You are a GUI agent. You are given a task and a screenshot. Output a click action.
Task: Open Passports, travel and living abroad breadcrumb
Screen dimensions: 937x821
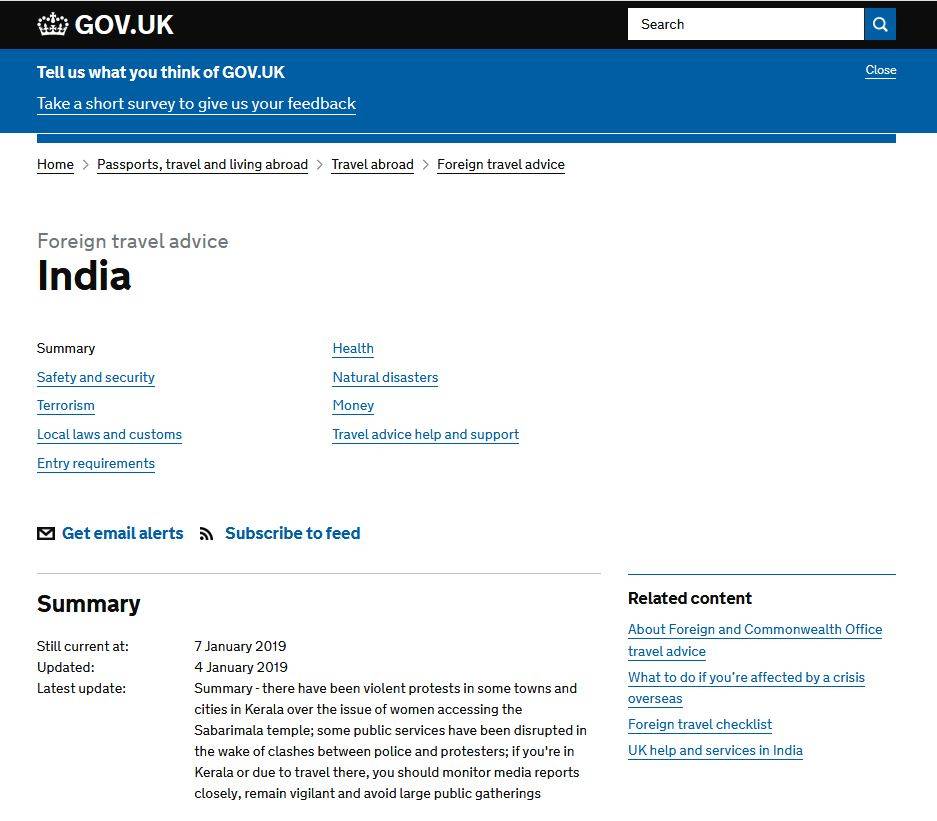pos(202,165)
